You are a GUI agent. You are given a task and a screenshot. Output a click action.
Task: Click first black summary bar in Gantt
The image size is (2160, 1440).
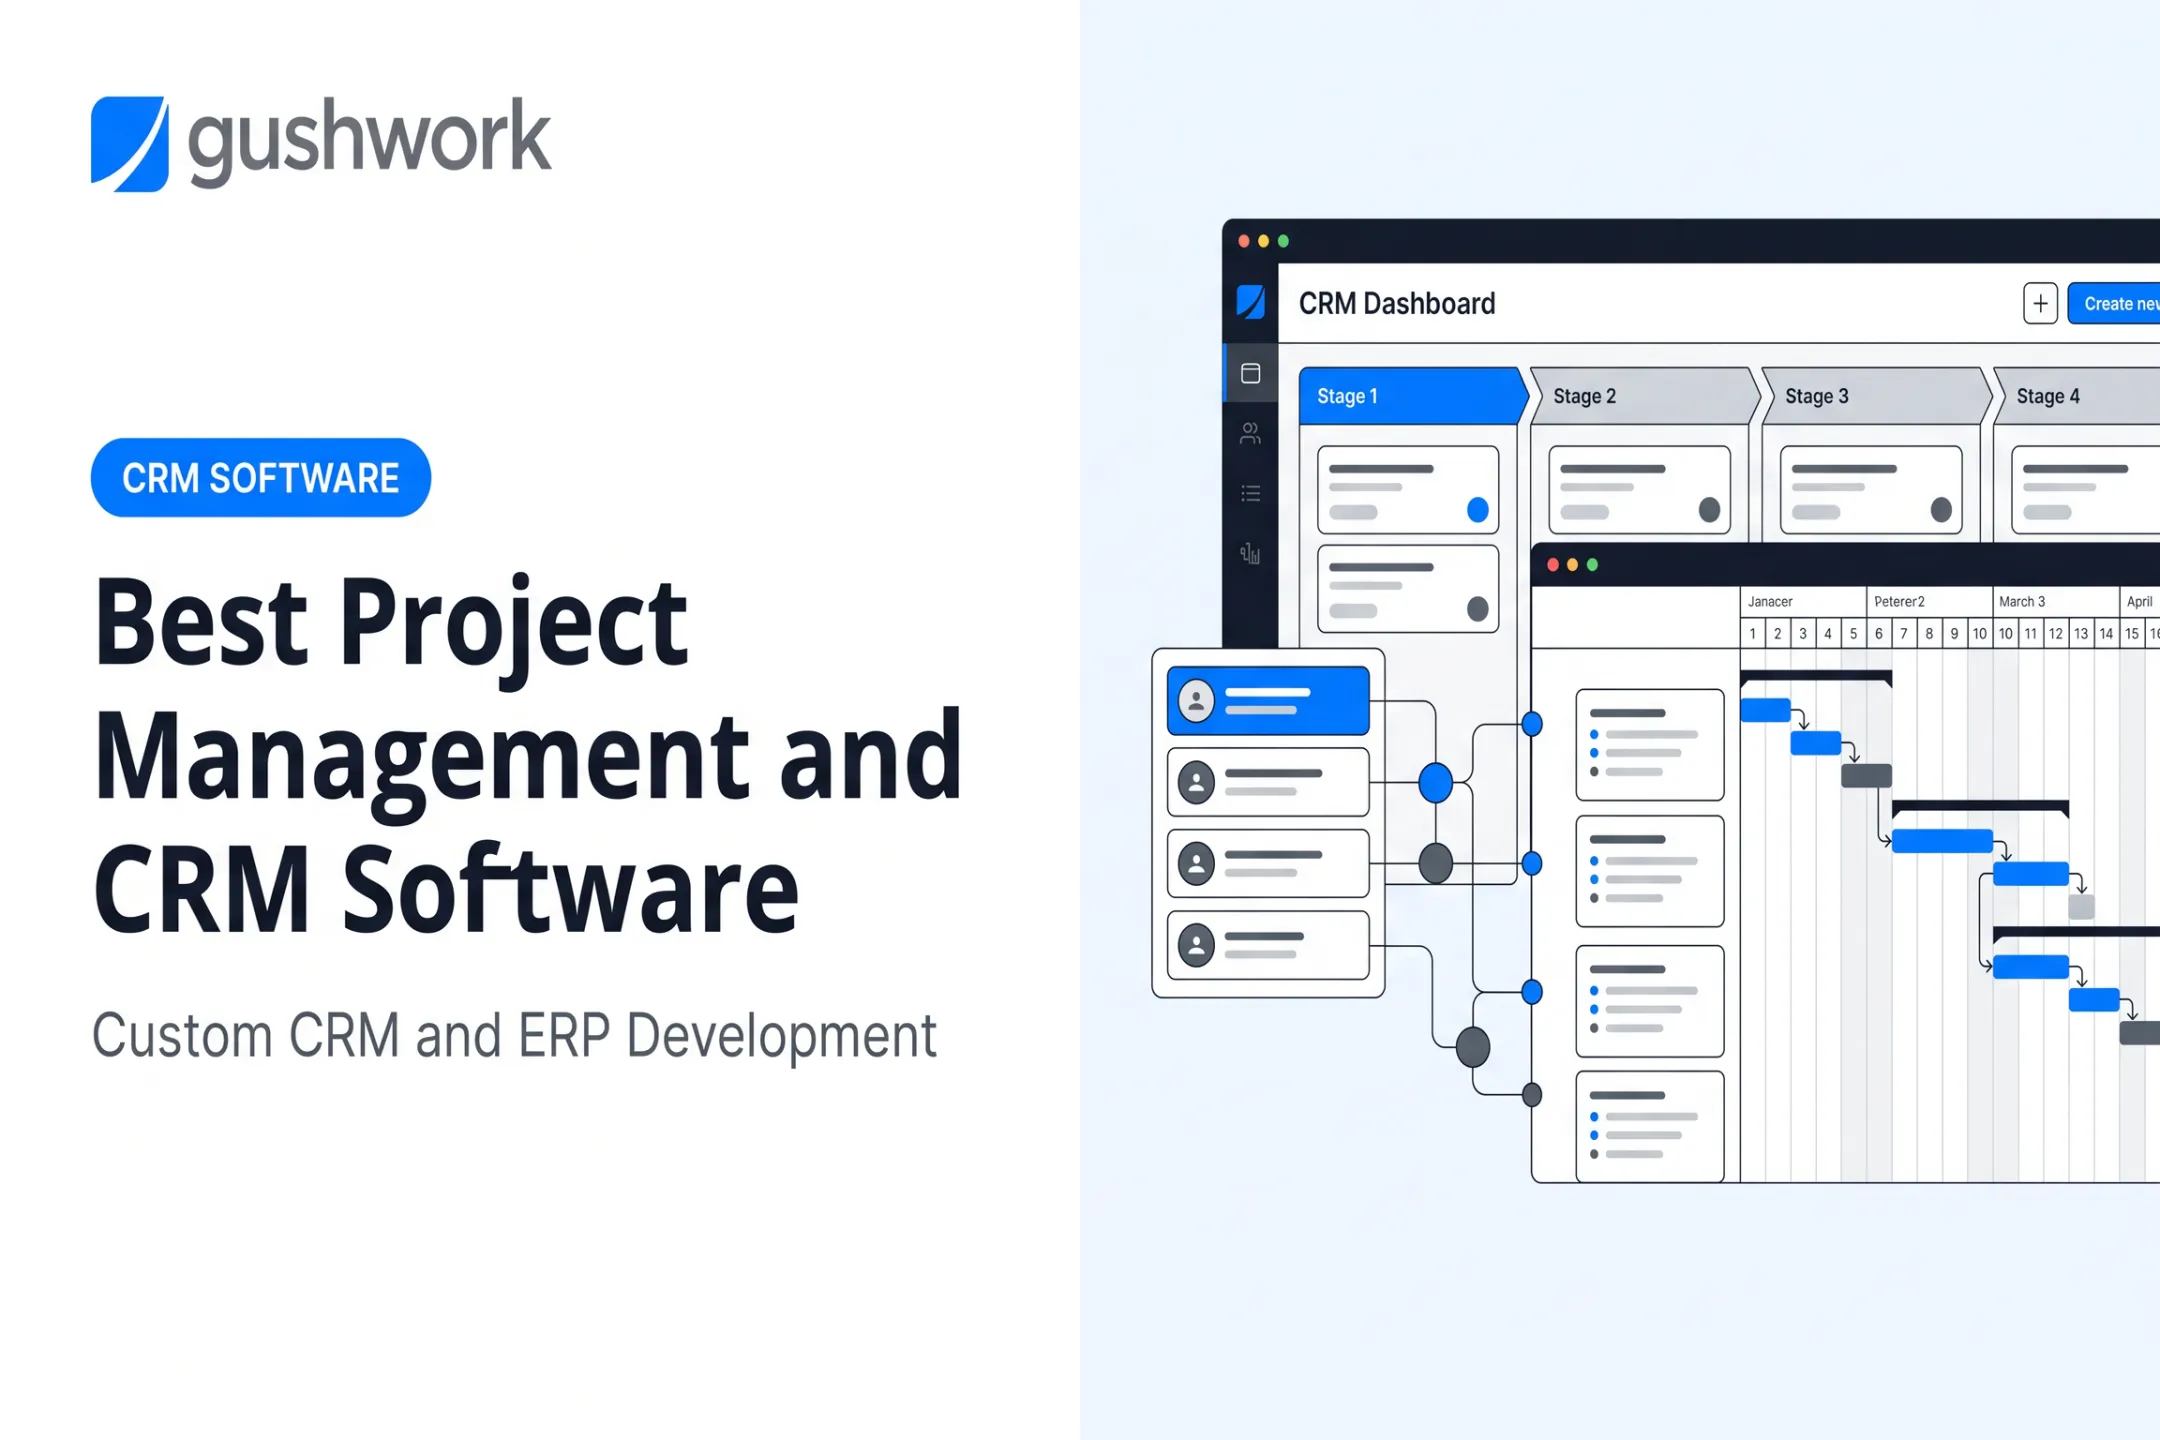(x=1816, y=677)
